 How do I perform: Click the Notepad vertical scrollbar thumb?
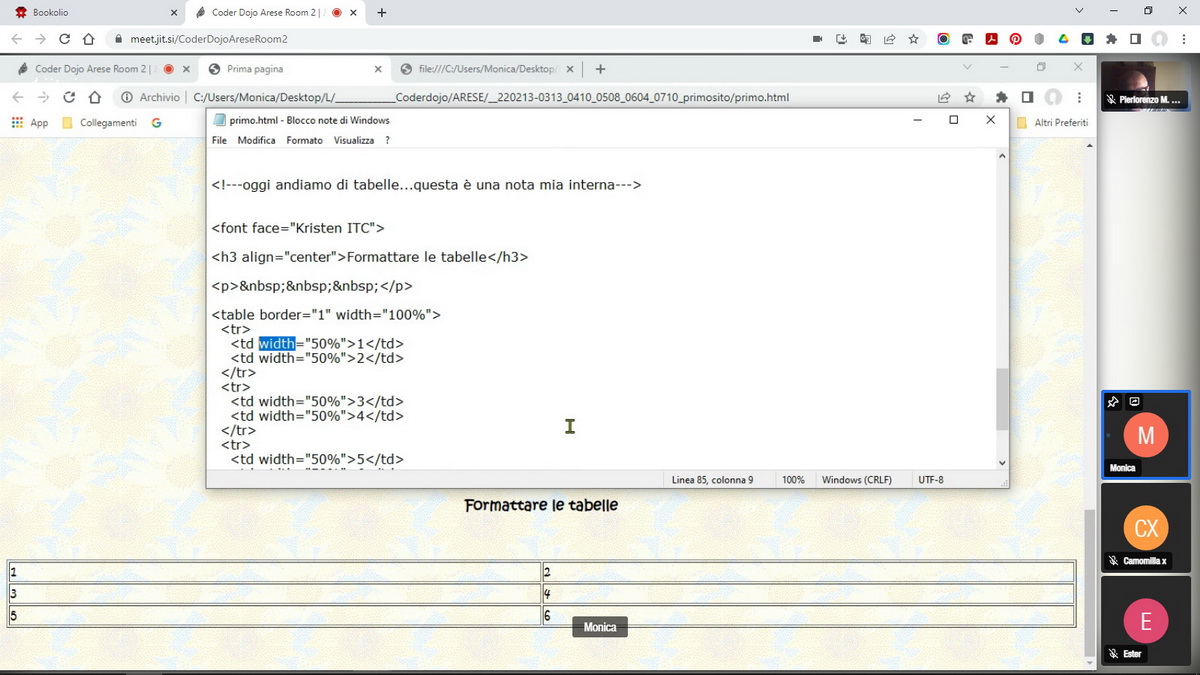point(1002,399)
